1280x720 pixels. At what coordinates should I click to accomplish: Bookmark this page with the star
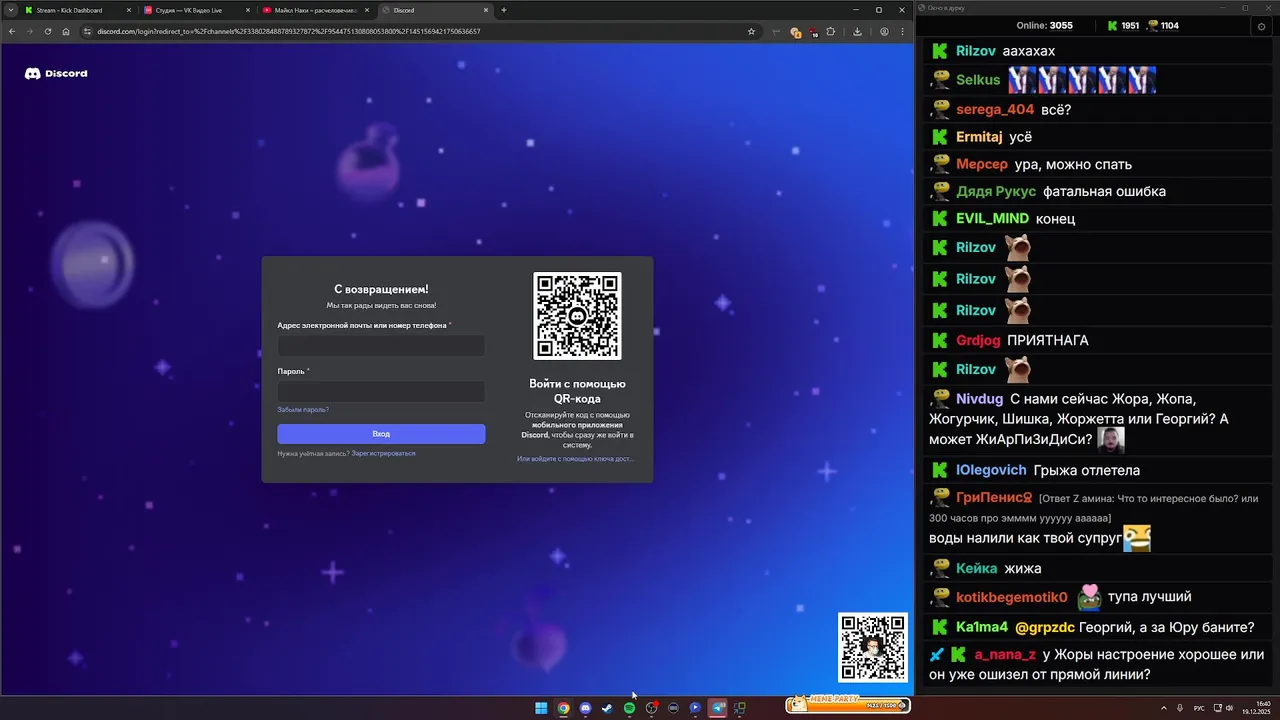point(751,31)
